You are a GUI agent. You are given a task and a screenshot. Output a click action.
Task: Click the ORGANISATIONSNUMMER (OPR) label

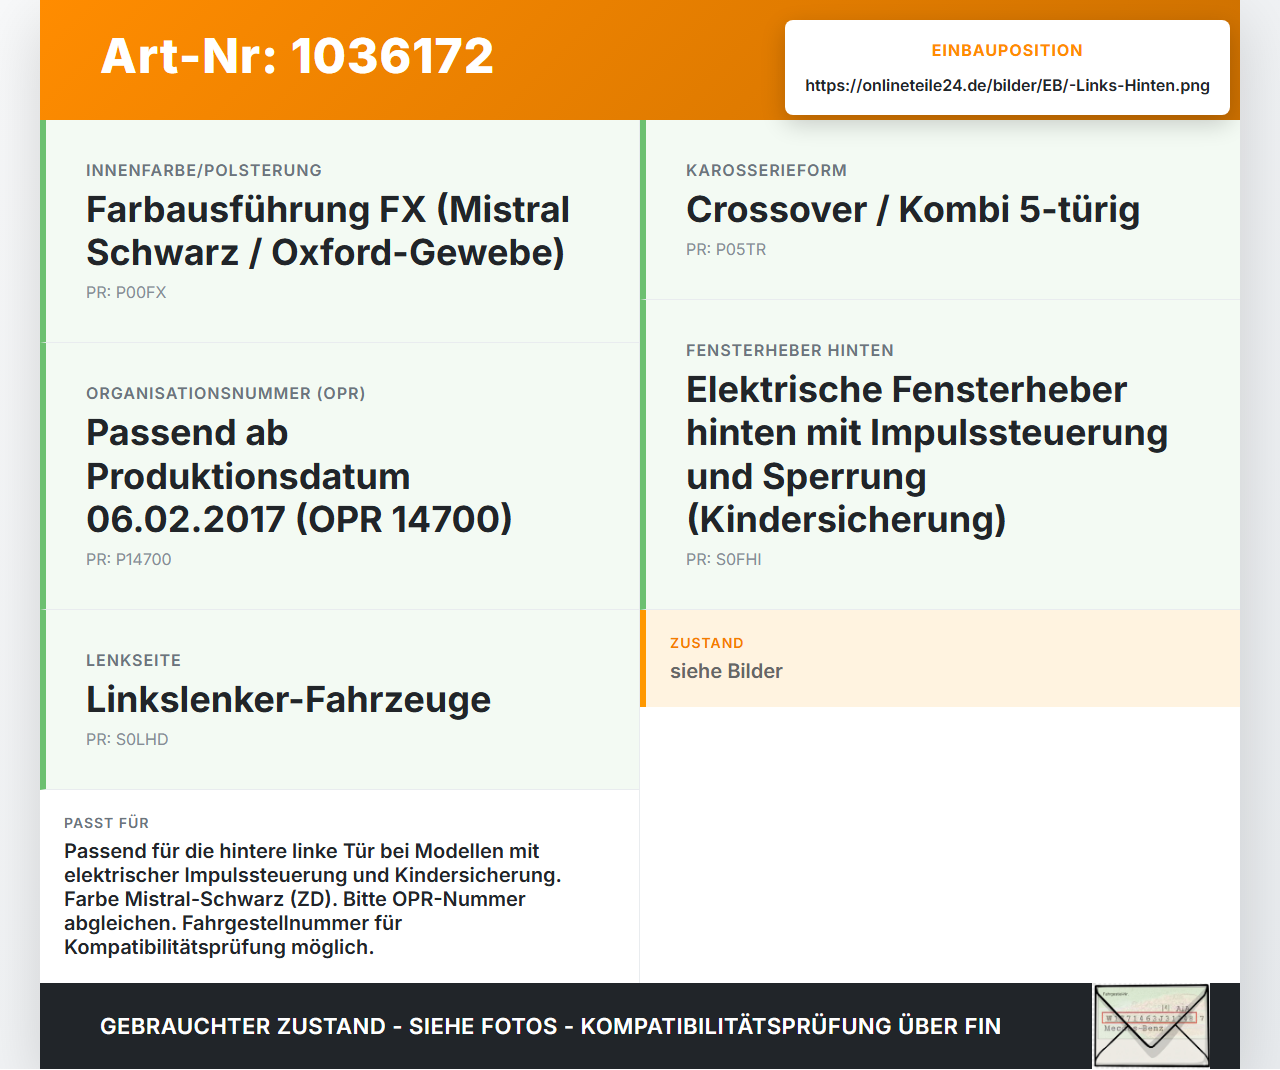click(x=226, y=393)
